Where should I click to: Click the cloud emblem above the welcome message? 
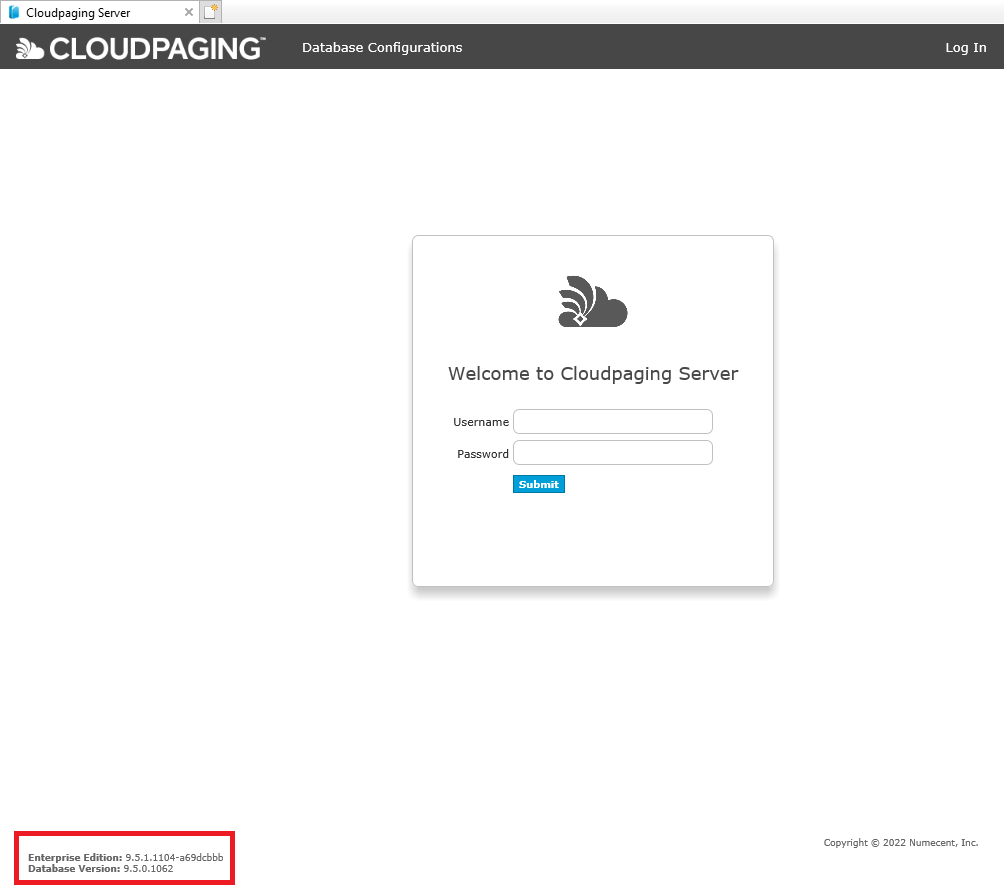coord(592,301)
